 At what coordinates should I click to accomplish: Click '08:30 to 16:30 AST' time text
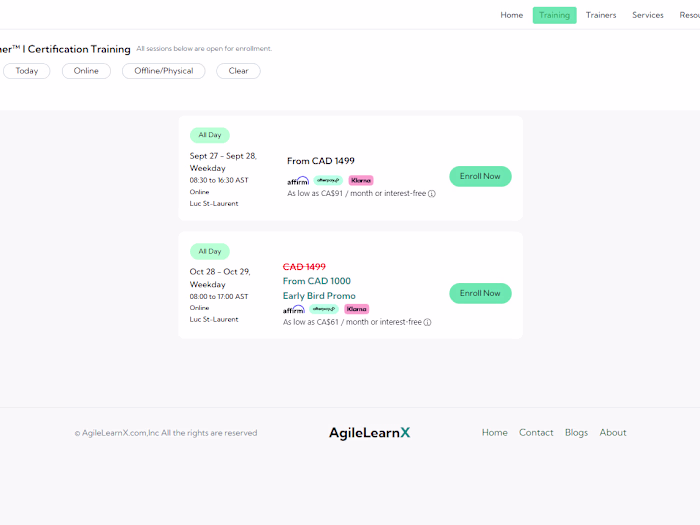(x=219, y=180)
